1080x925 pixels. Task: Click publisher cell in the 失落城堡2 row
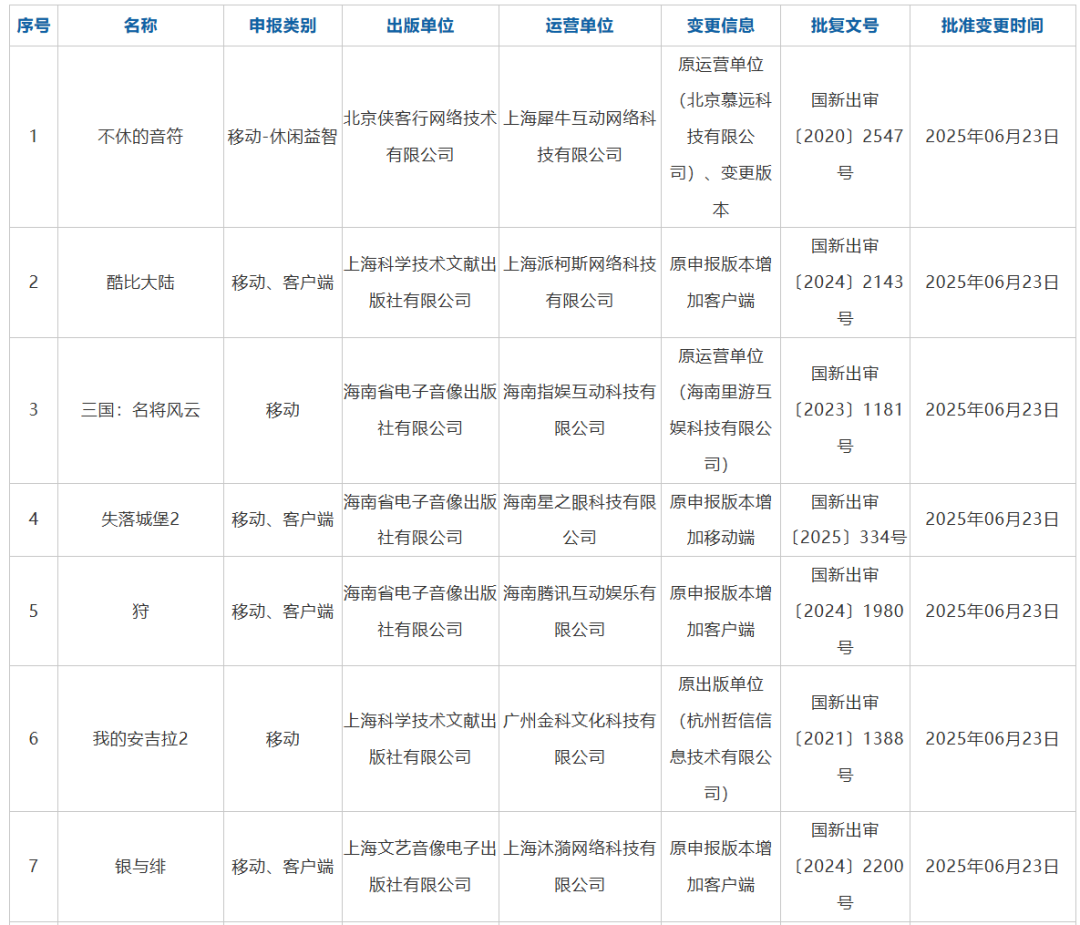point(420,519)
